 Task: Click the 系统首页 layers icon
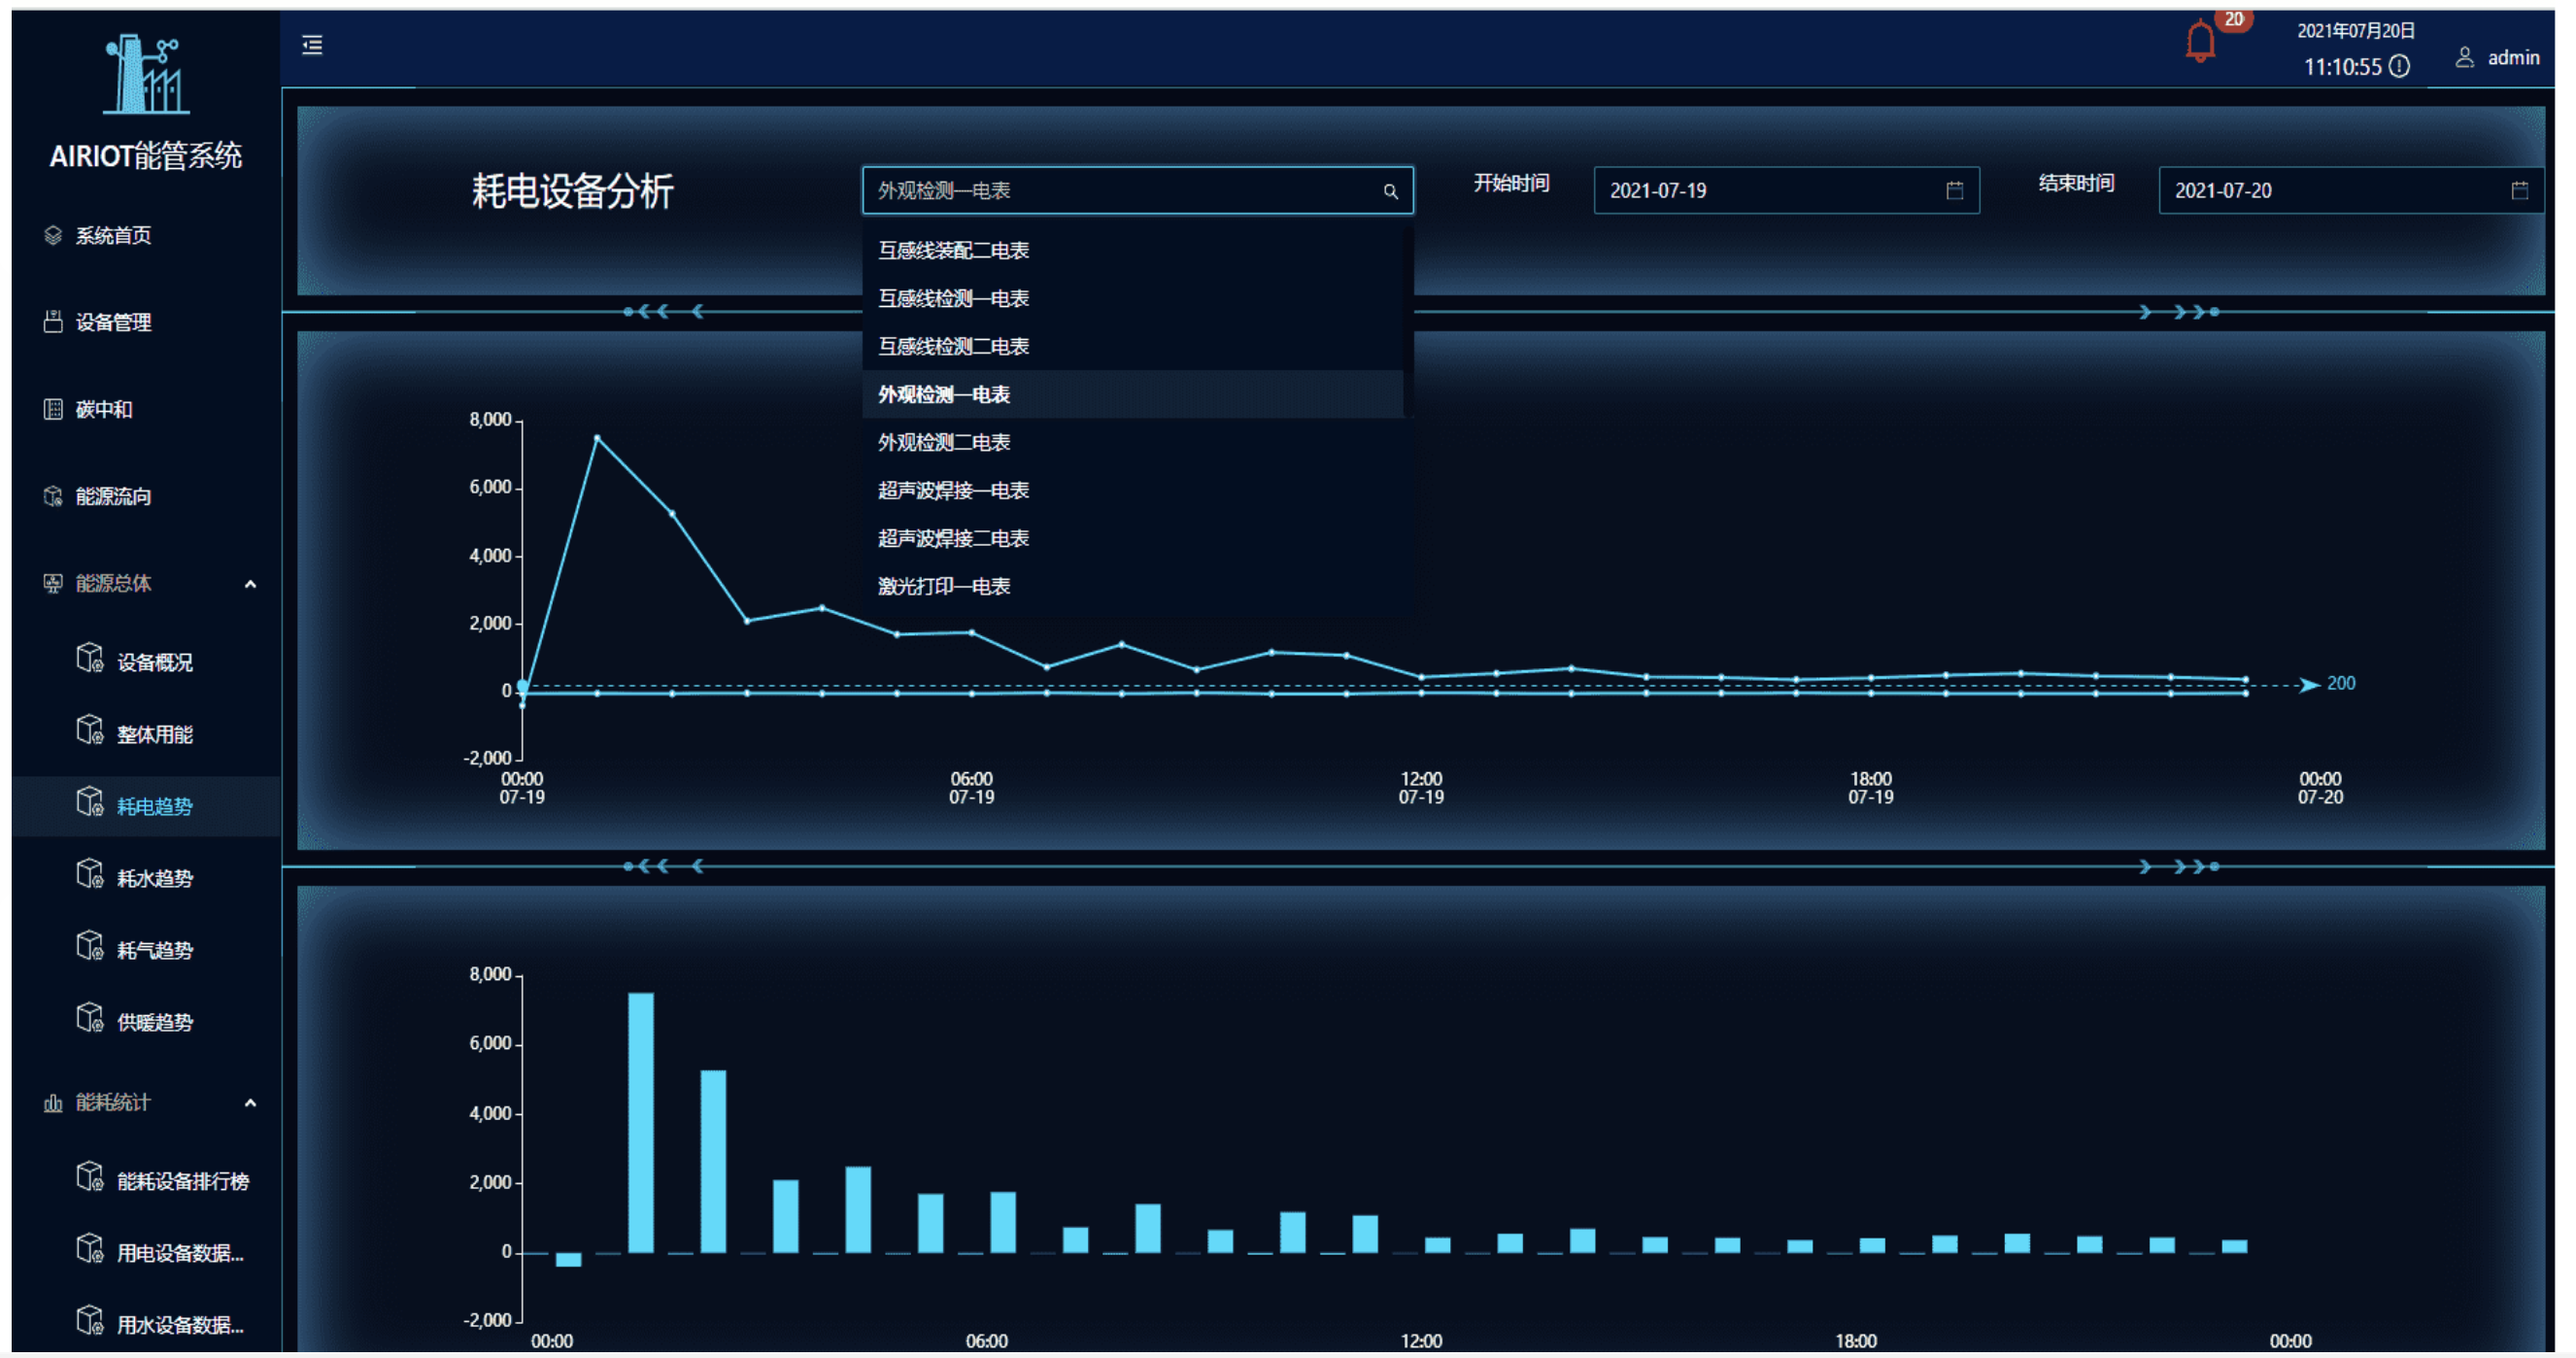coord(53,235)
